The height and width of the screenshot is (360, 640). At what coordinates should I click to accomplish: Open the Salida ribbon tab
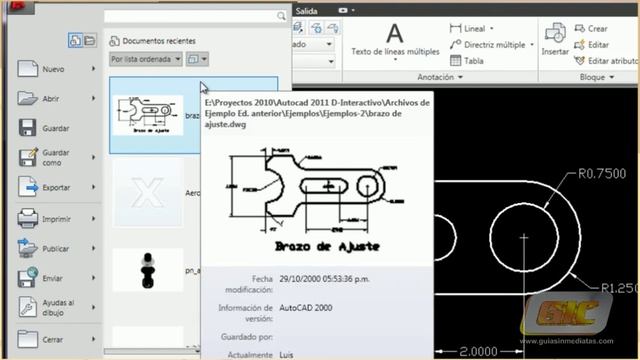[x=306, y=11]
